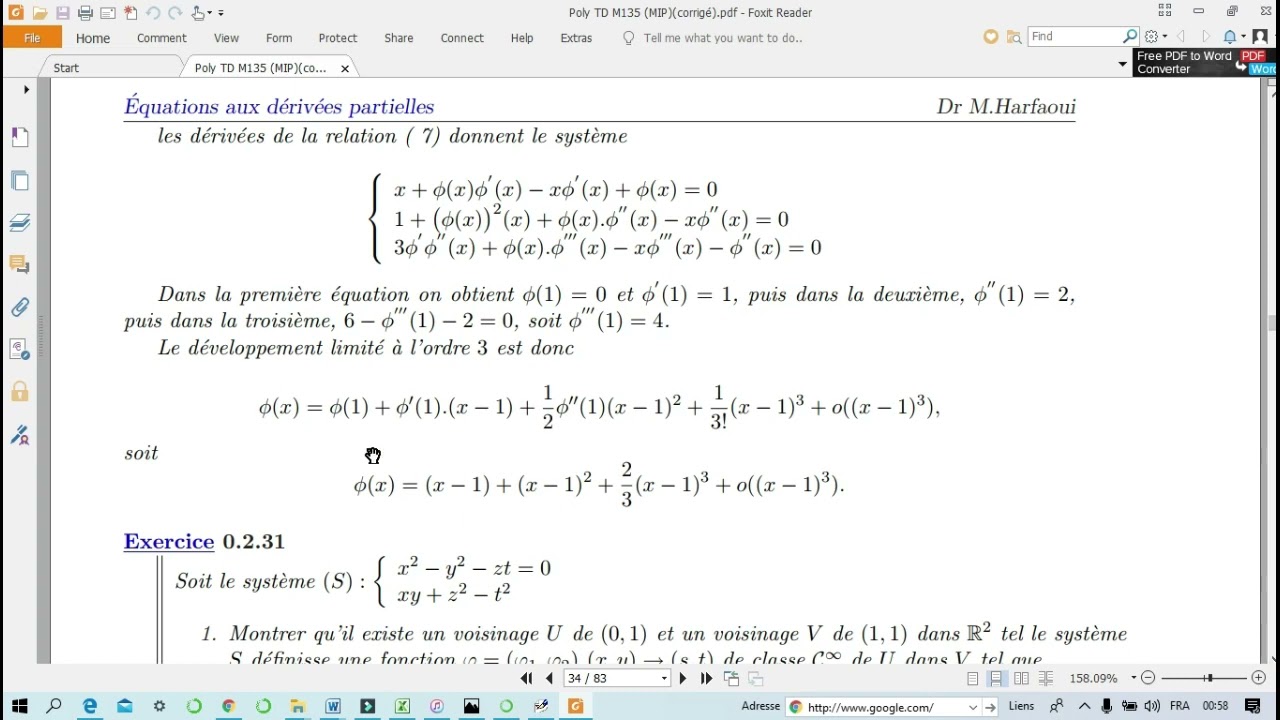Go to the previous search result arrow
This screenshot has width=1280, height=720.
1181,37
